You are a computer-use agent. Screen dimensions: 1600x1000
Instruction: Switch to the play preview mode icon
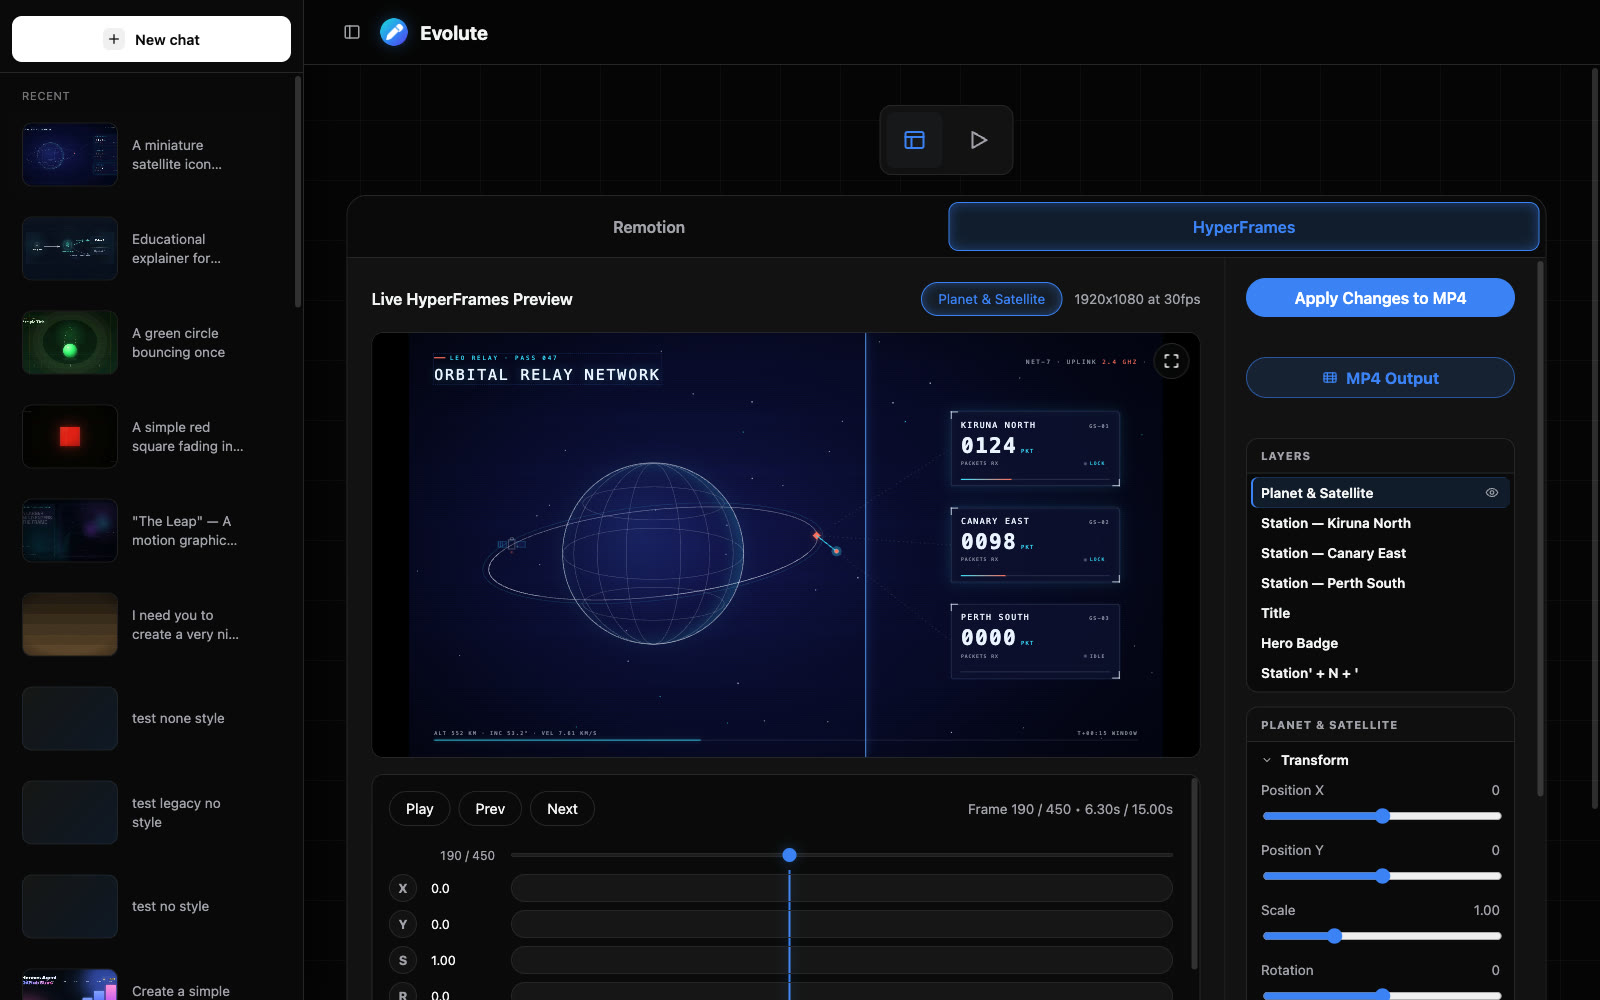[x=978, y=140]
